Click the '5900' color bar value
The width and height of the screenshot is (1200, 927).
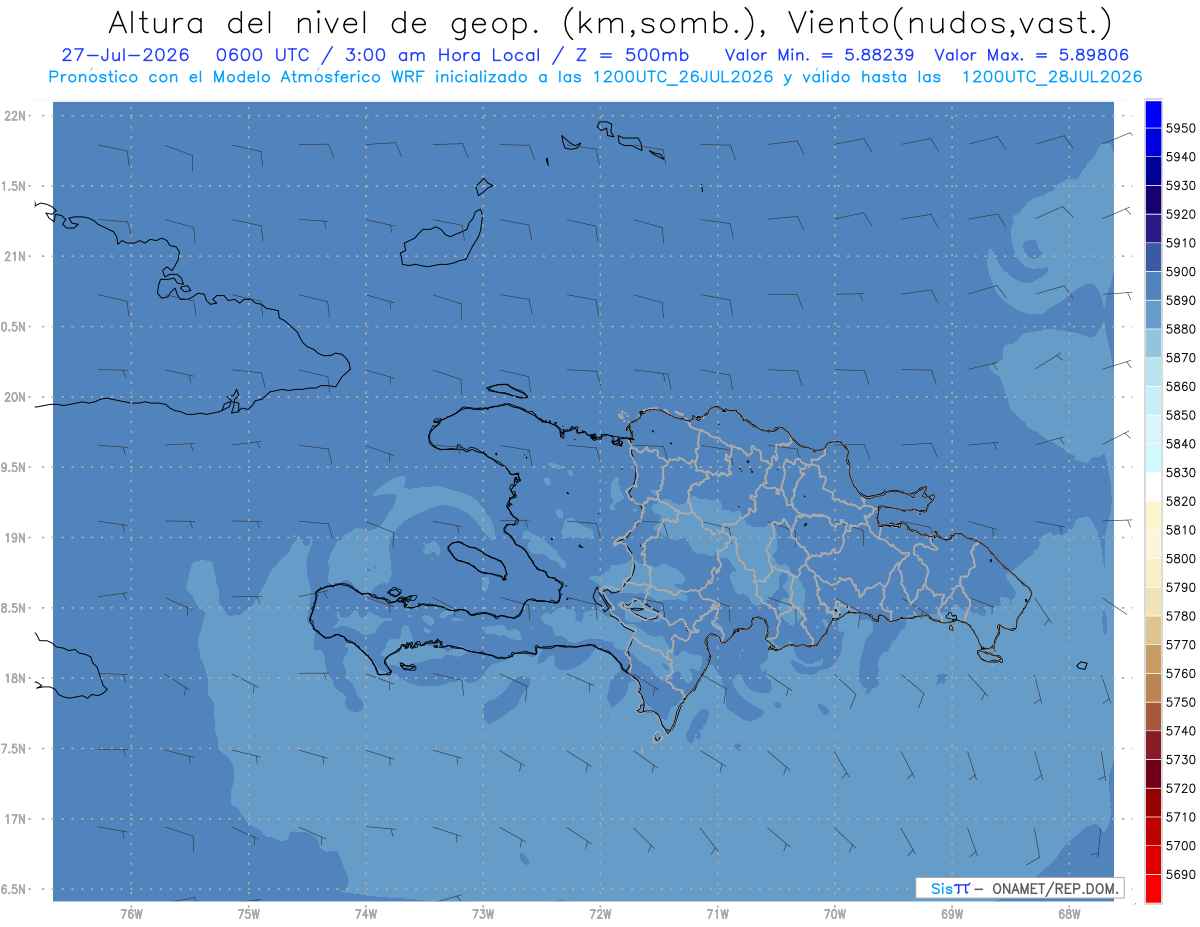tap(1180, 271)
